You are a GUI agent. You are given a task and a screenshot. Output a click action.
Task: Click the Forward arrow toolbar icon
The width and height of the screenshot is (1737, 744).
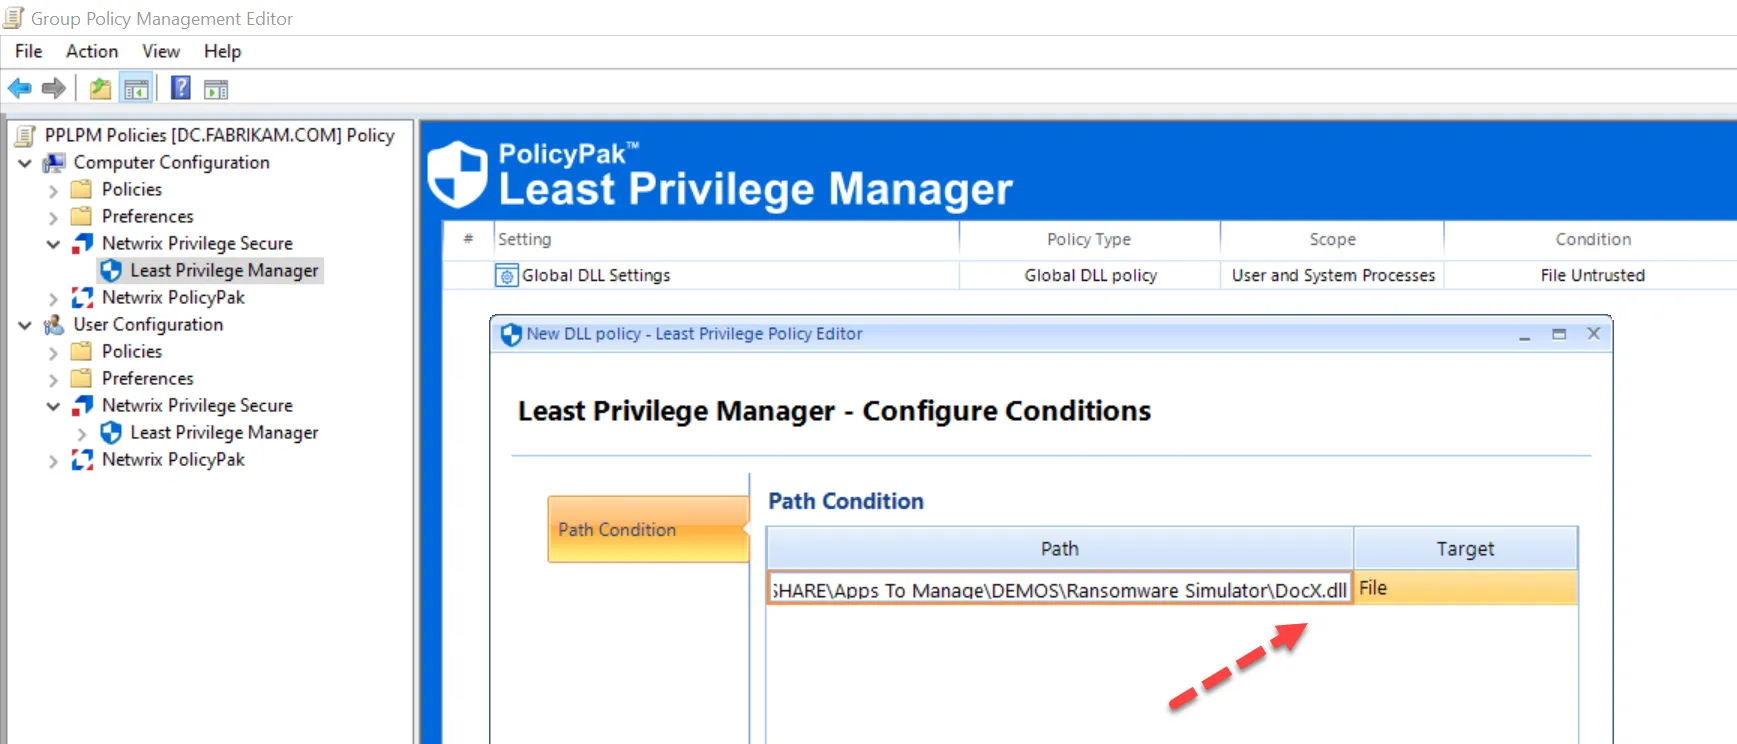(54, 89)
